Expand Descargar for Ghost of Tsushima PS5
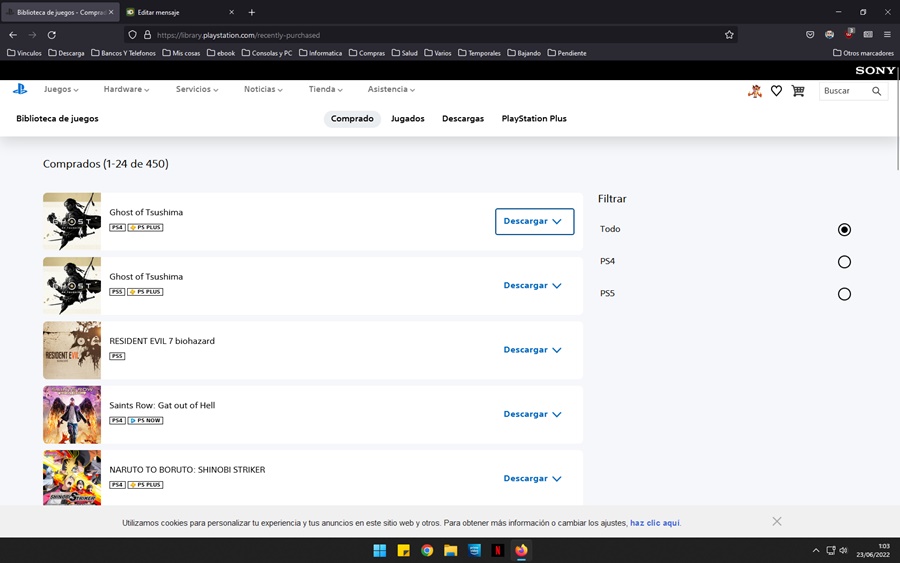 (533, 286)
